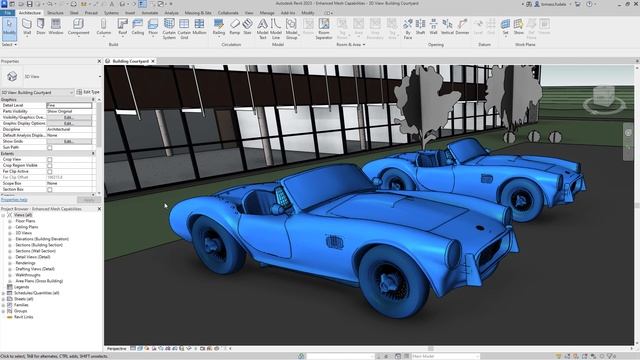Choose the Mullion tool
The image size is (640, 360).
click(x=199, y=27)
